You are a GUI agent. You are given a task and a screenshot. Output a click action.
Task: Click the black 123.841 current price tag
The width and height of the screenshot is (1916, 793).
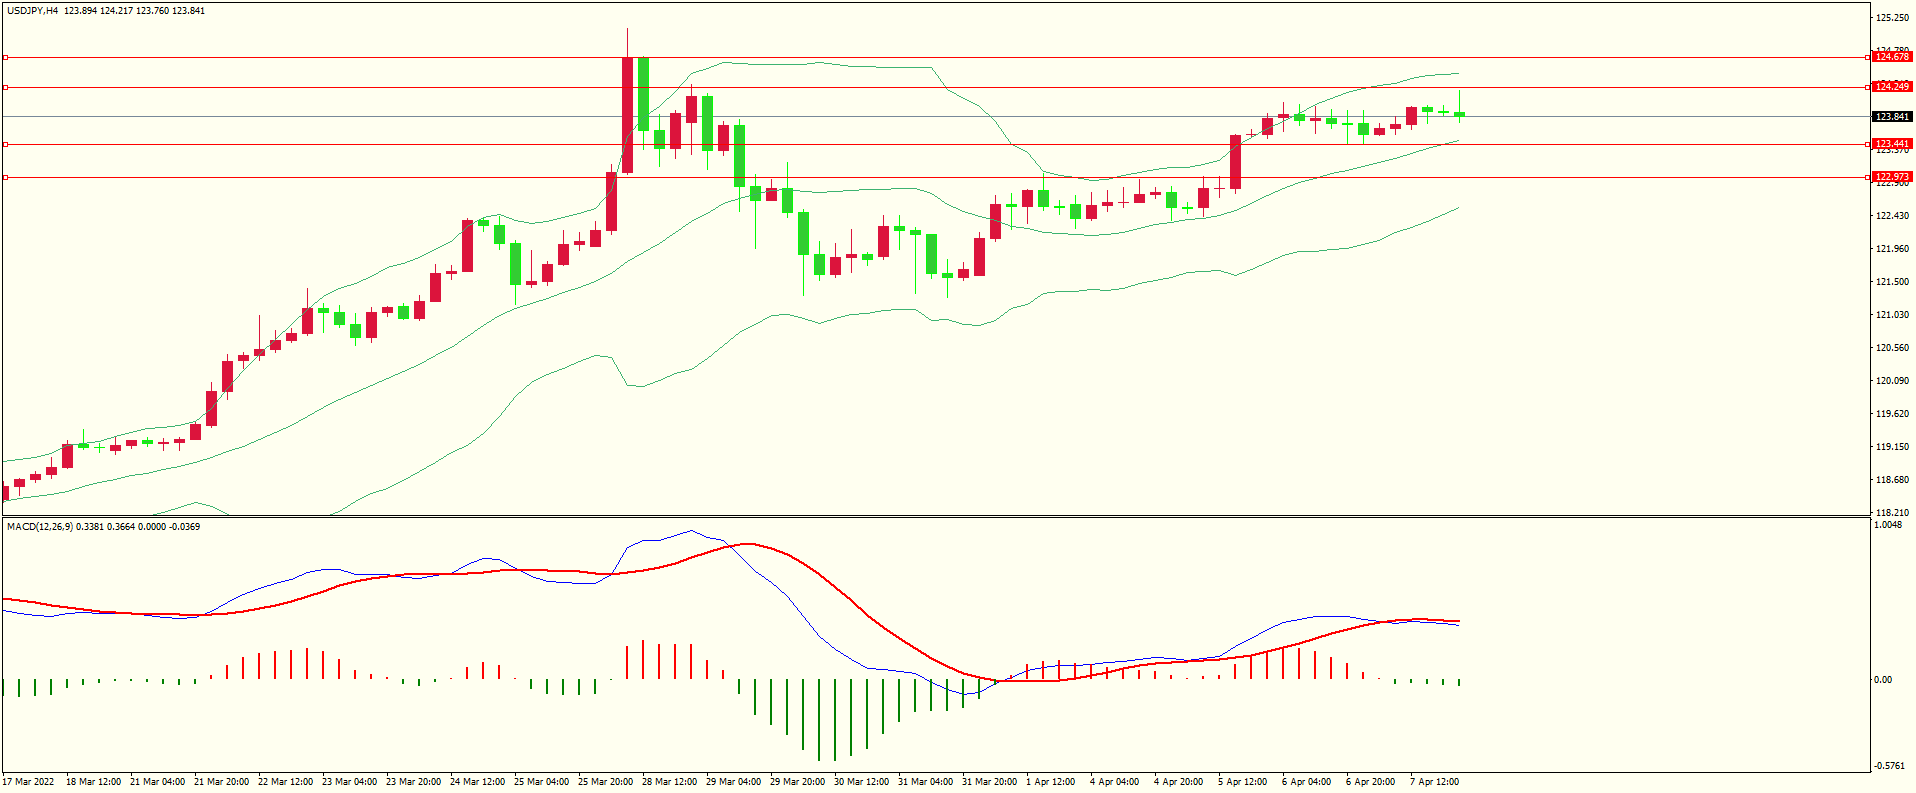coord(1892,117)
